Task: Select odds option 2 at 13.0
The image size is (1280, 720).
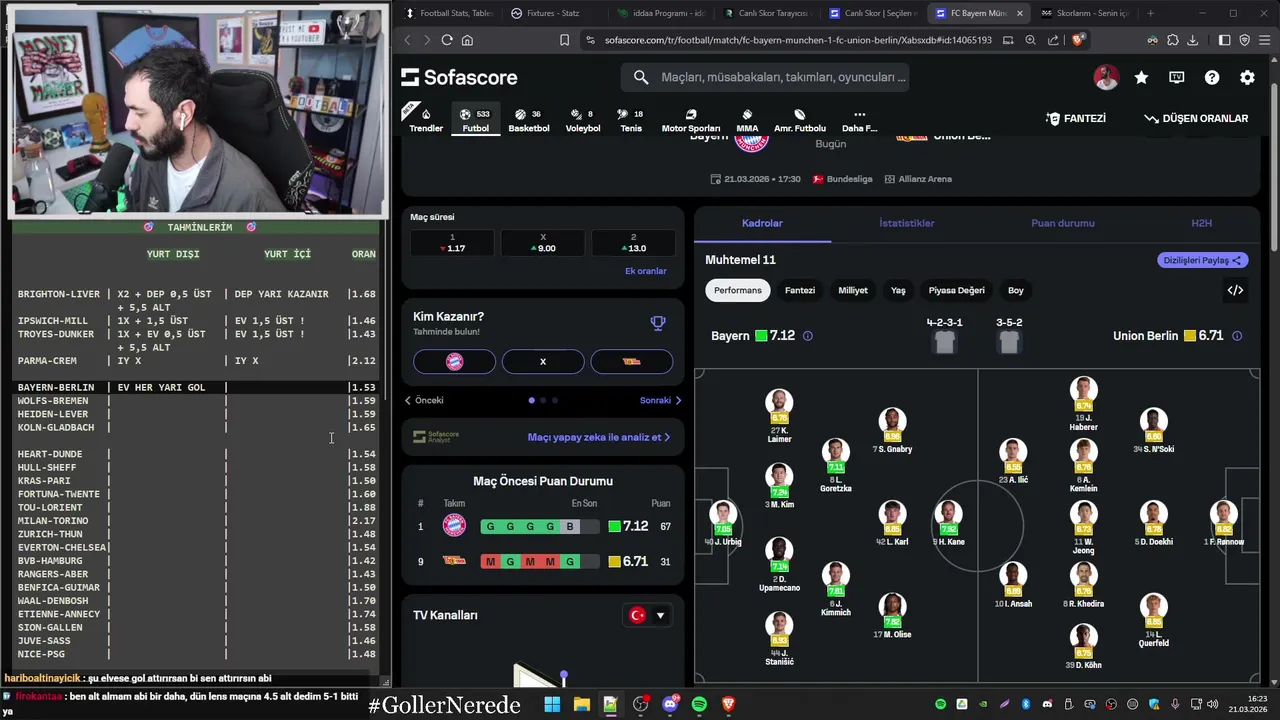Action: pyautogui.click(x=633, y=243)
